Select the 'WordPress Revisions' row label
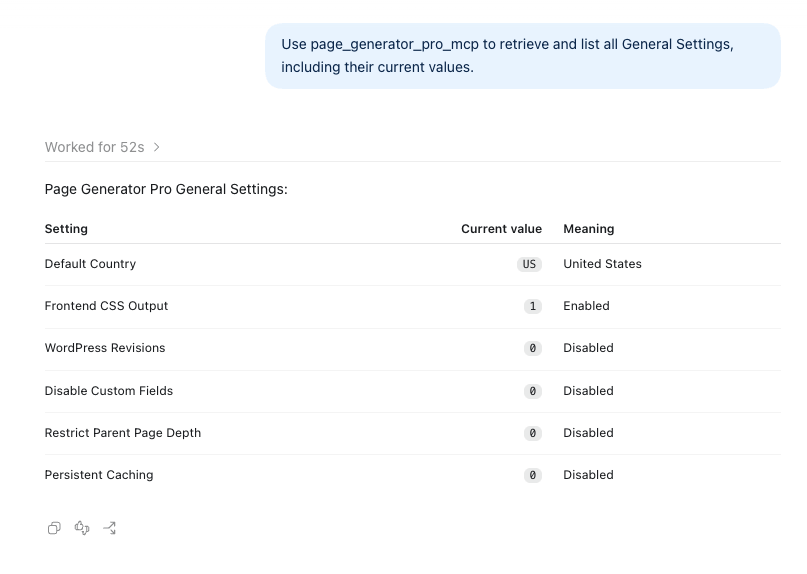 pos(105,348)
